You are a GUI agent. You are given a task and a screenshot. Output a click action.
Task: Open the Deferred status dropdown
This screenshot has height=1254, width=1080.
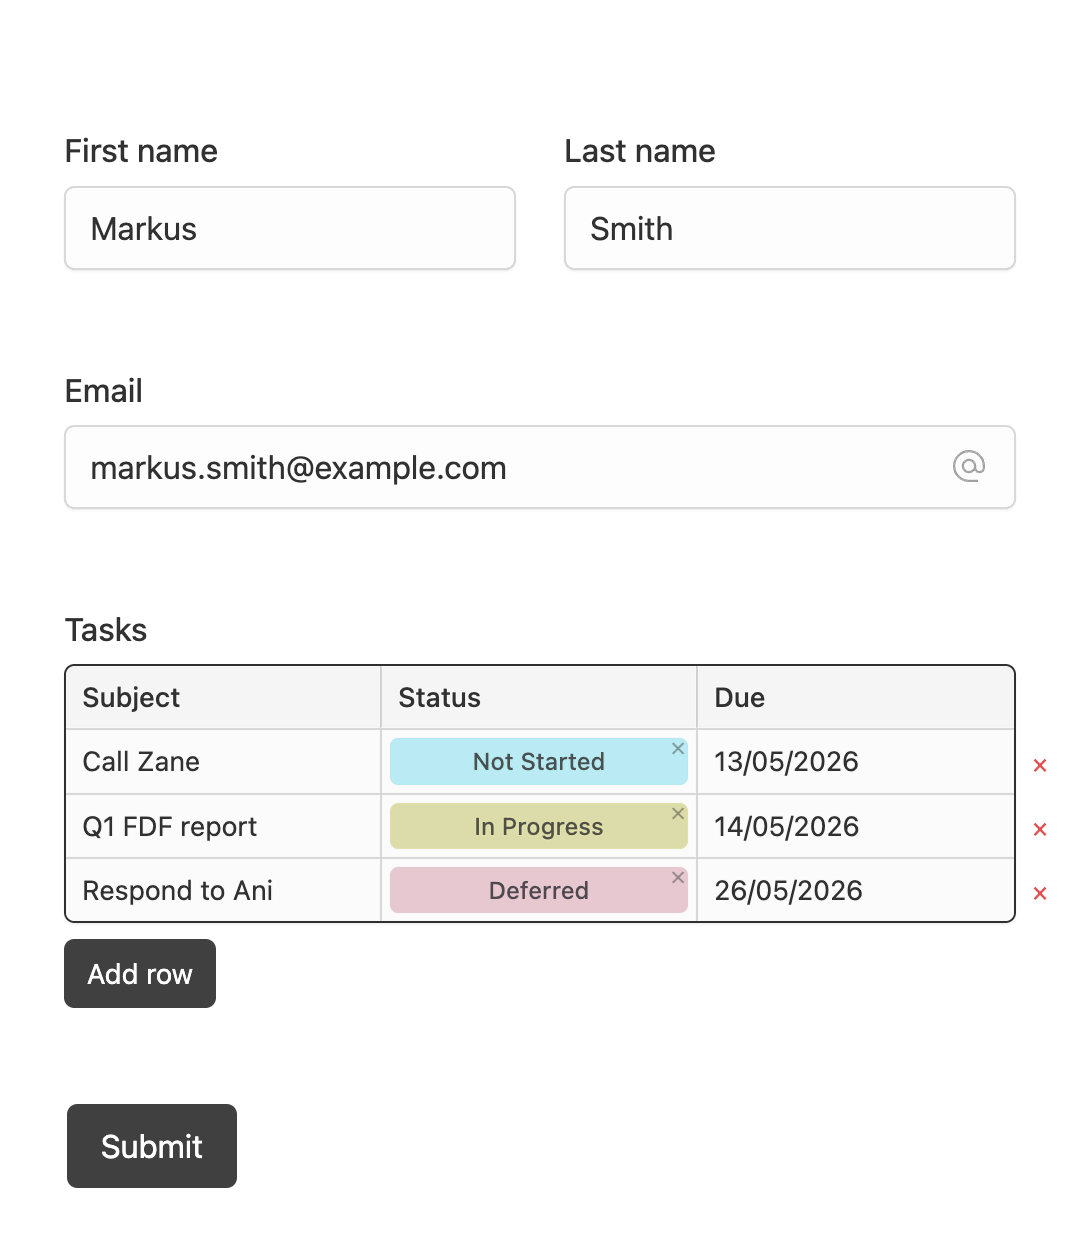coord(539,890)
